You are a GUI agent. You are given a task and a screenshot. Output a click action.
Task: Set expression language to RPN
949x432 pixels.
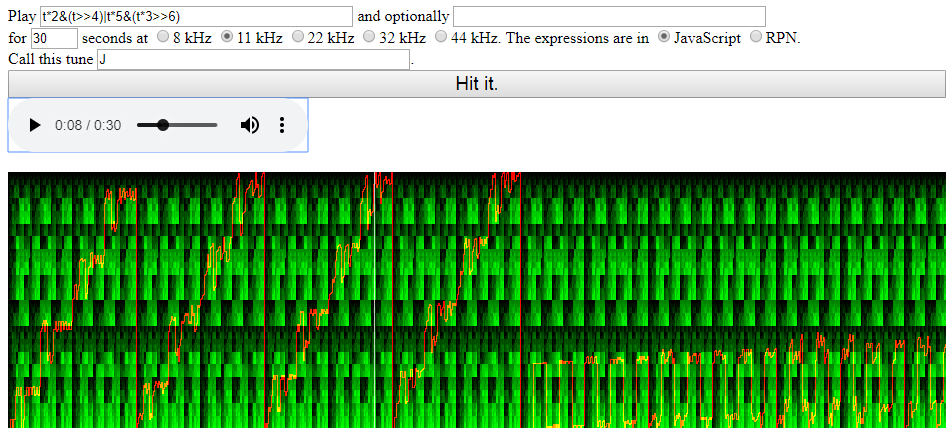coord(756,37)
